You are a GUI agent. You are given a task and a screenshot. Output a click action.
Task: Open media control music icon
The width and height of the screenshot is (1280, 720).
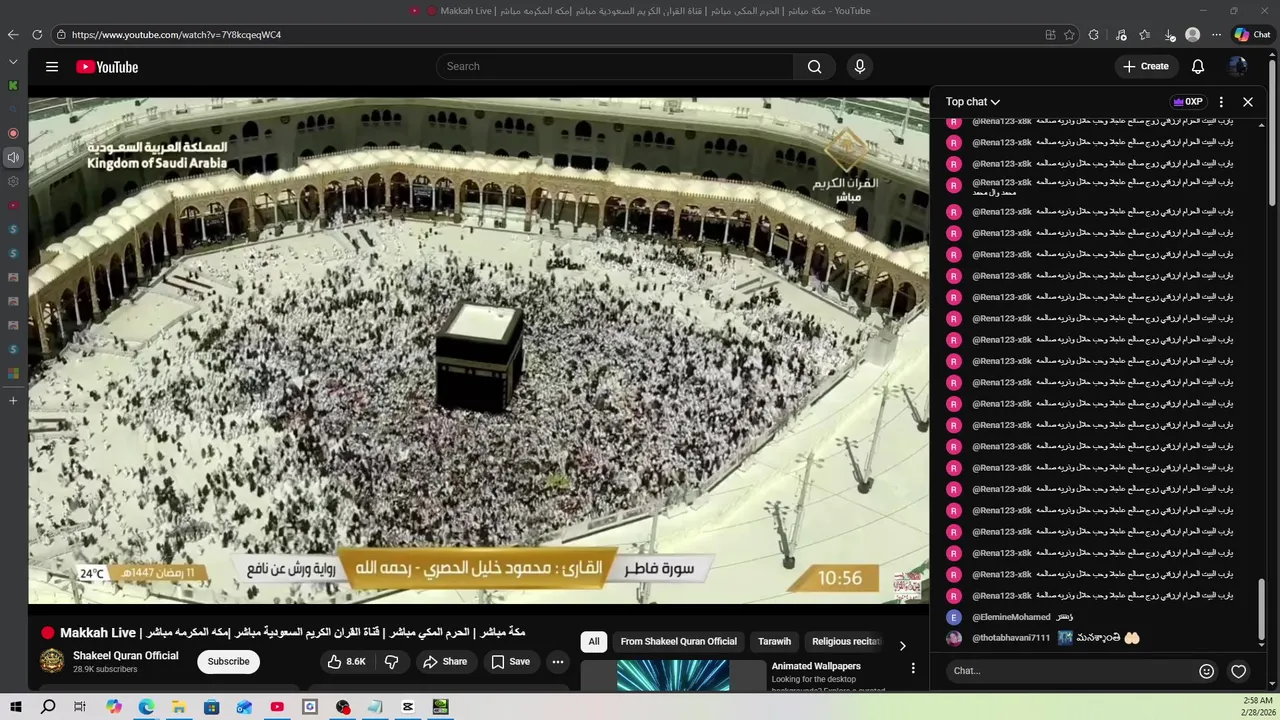point(1121,34)
